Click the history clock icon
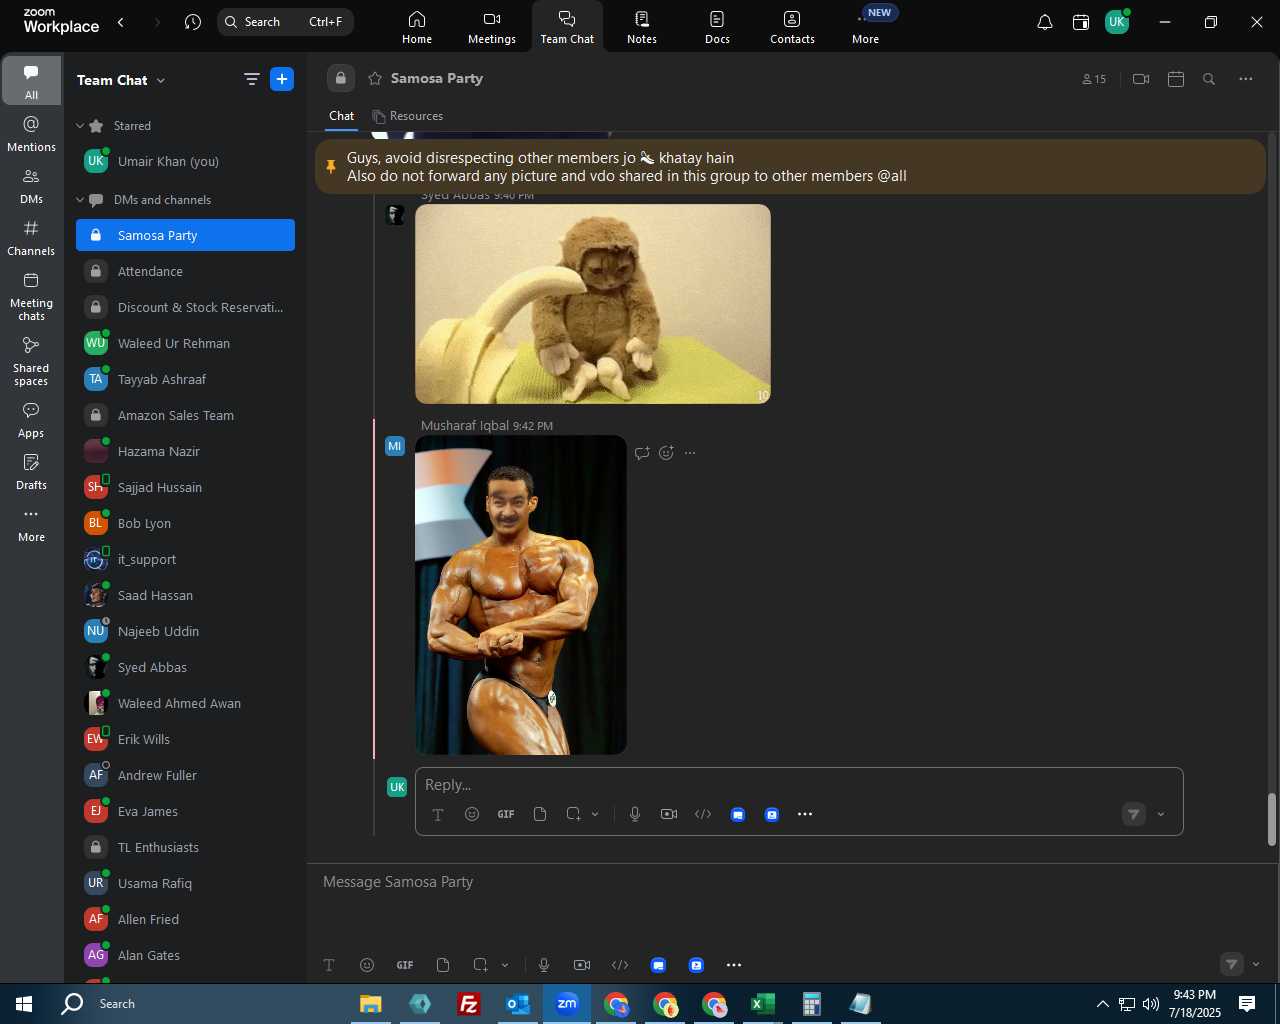This screenshot has width=1280, height=1024. tap(193, 22)
